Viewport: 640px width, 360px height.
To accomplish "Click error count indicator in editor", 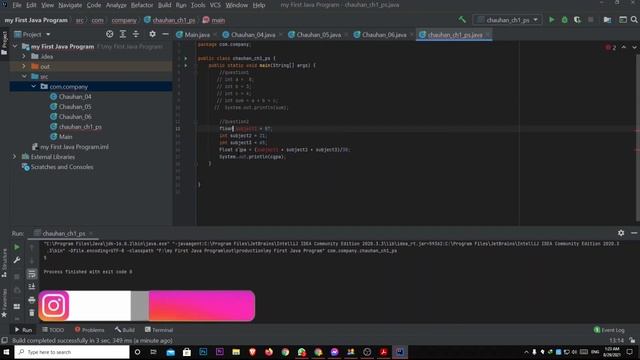I will (611, 47).
